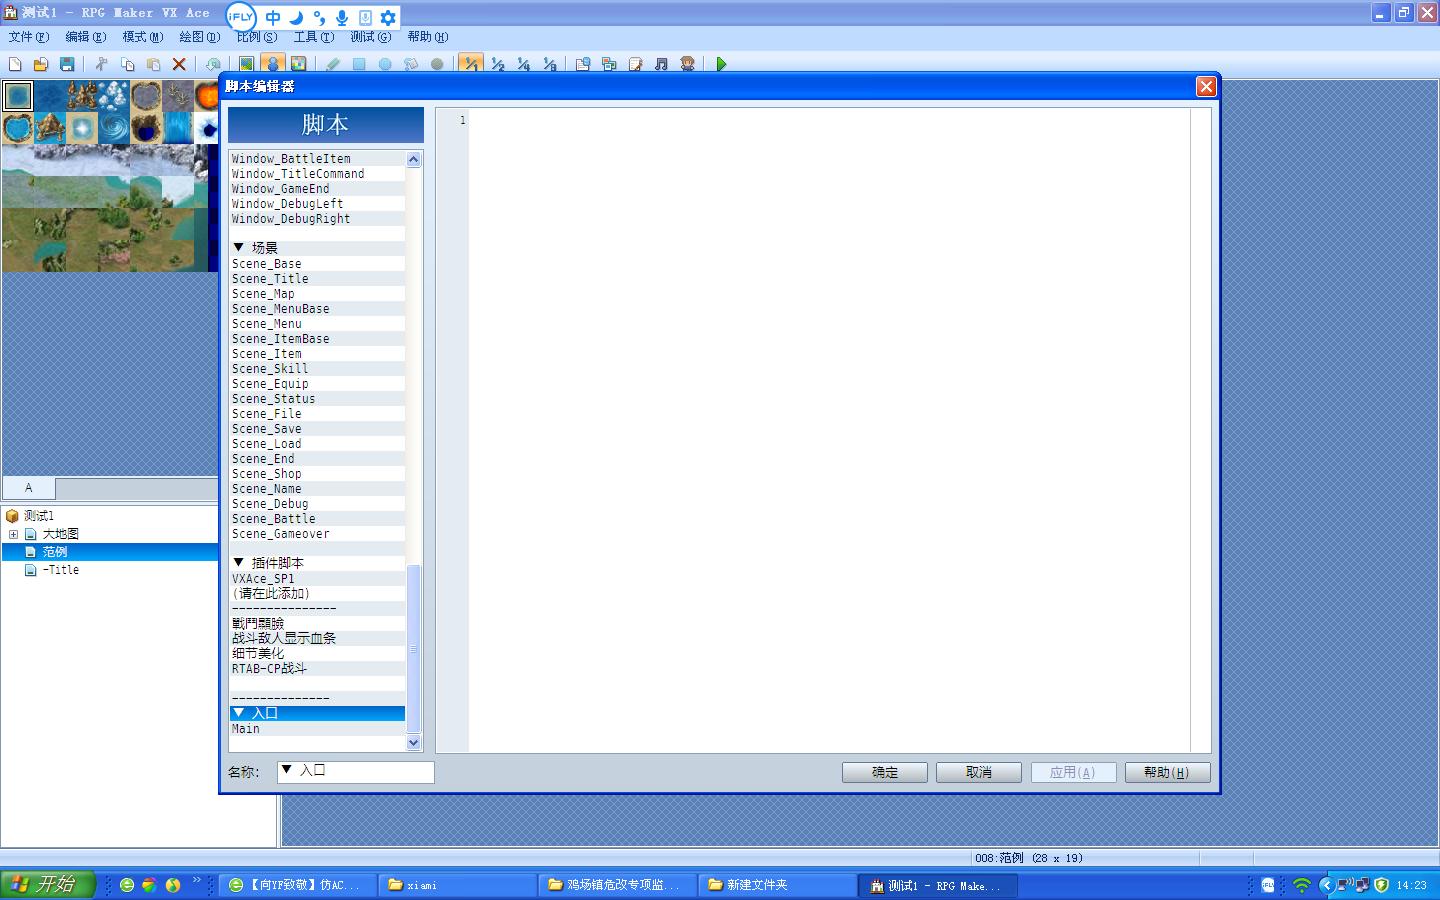The width and height of the screenshot is (1440, 900).
Task: Open the 文件 menu
Action: point(28,37)
